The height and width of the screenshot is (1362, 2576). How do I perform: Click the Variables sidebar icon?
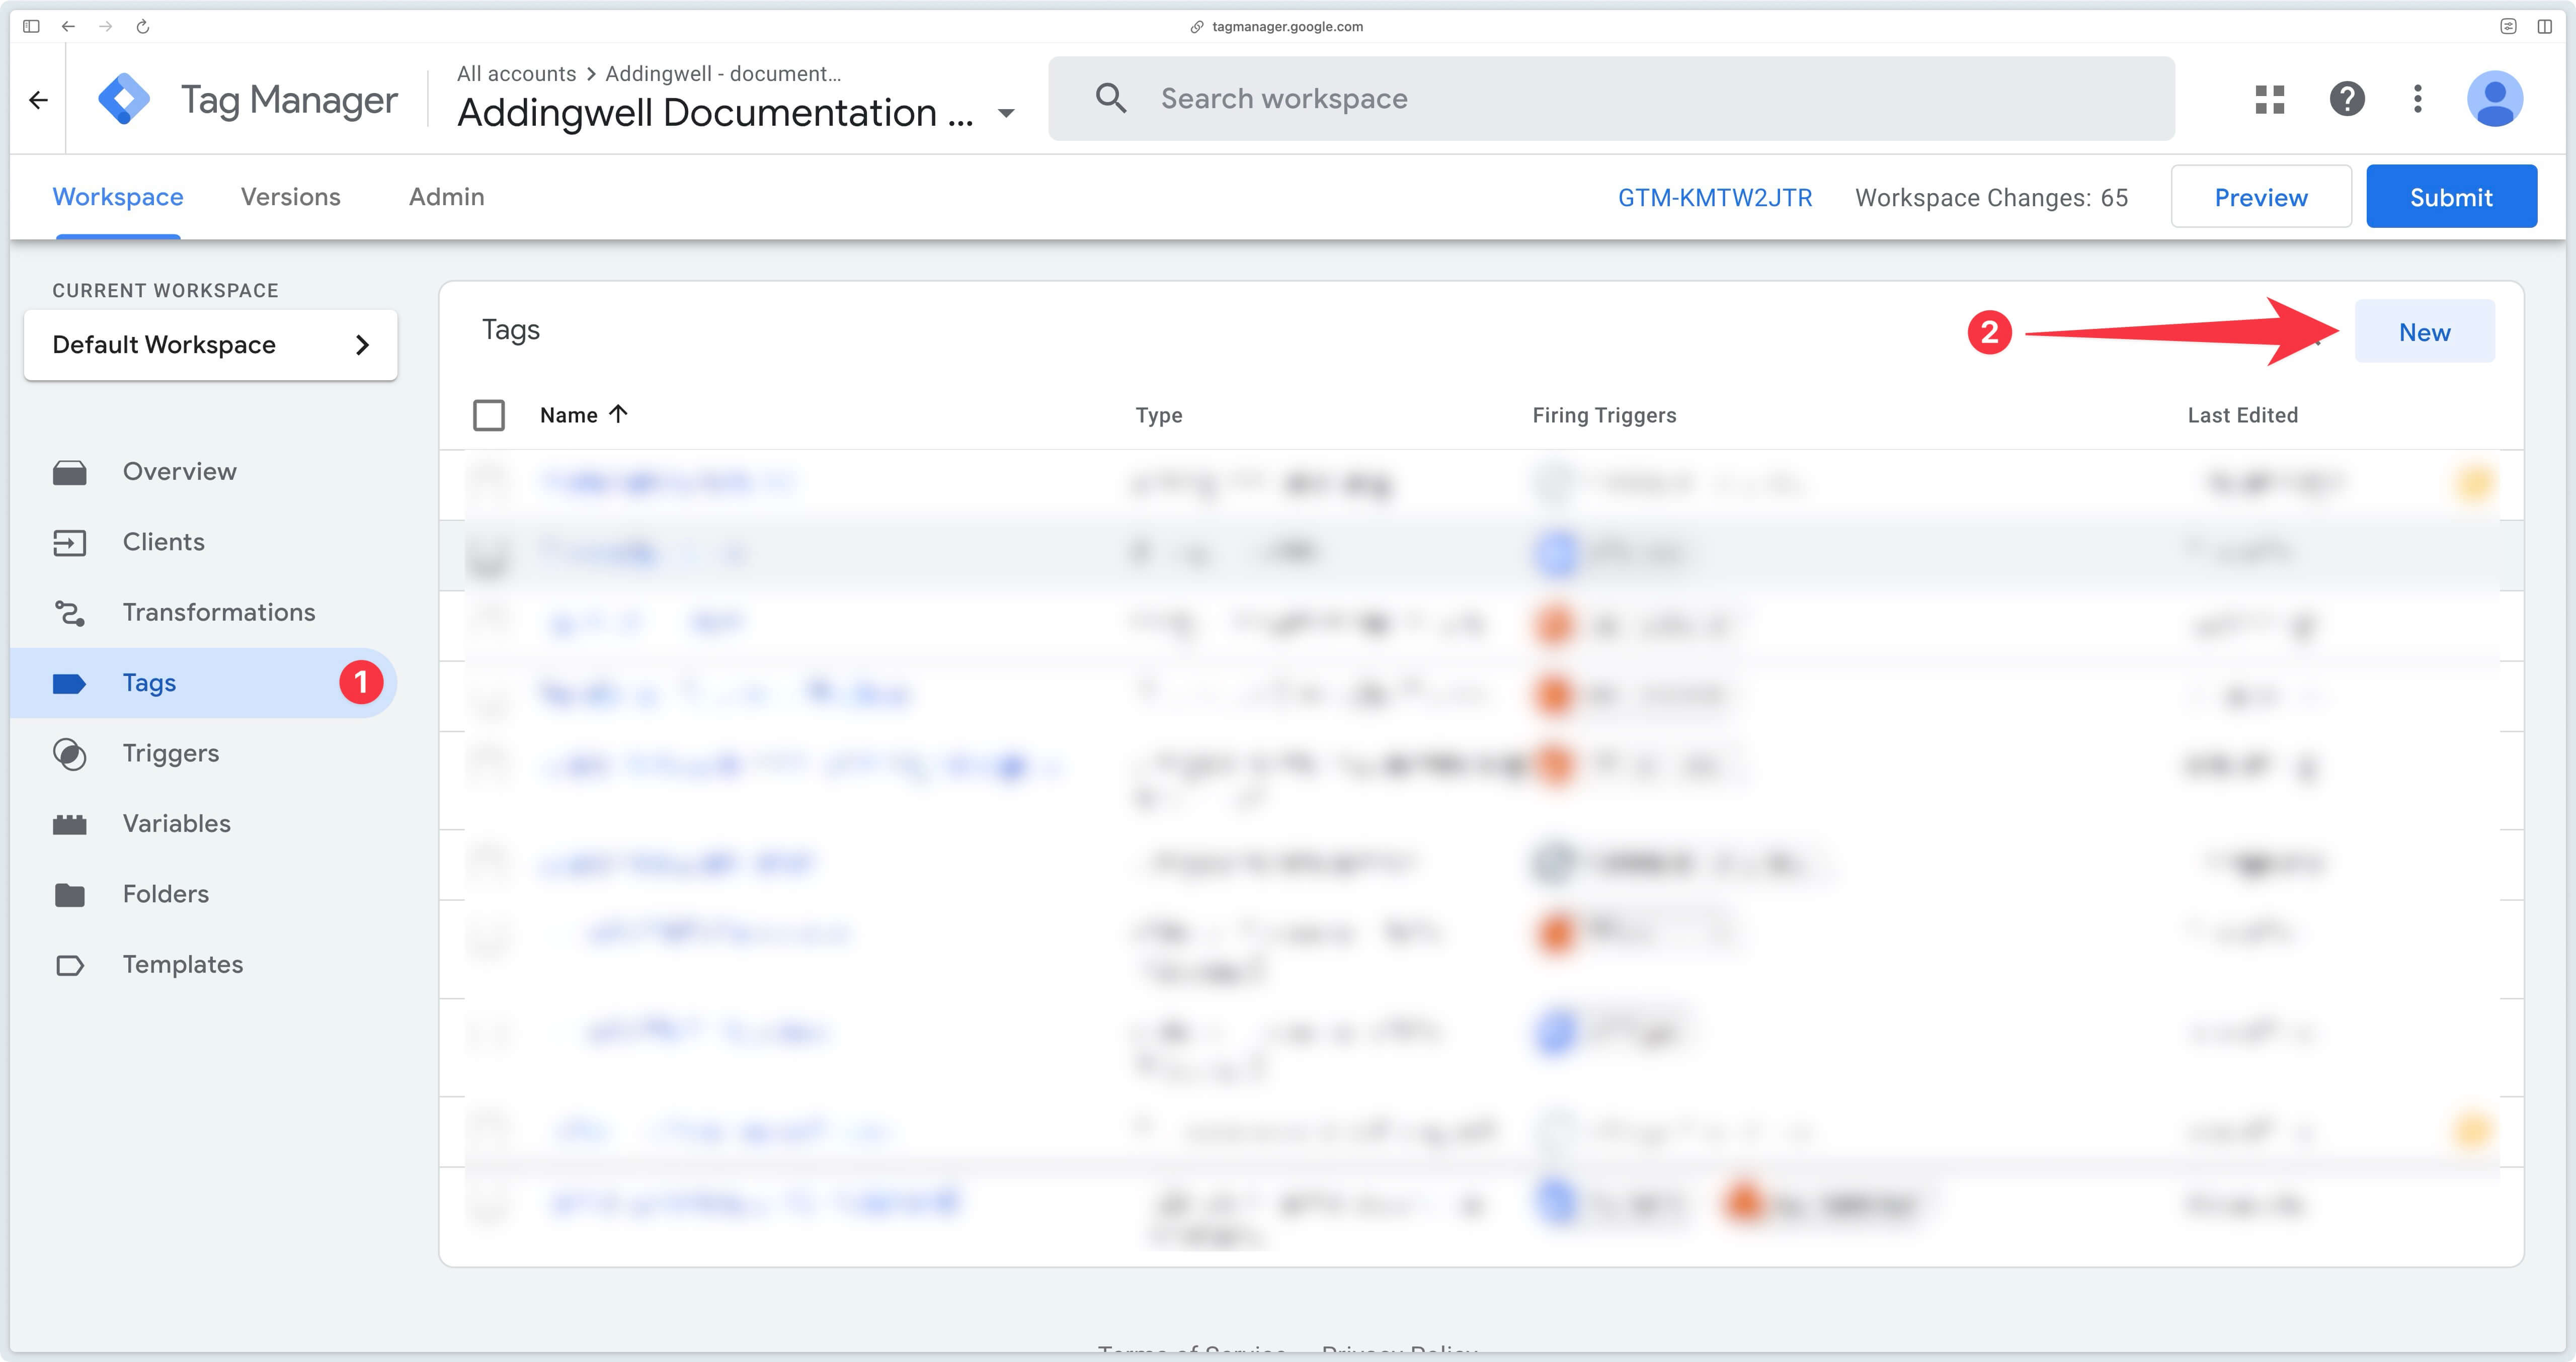click(x=69, y=824)
